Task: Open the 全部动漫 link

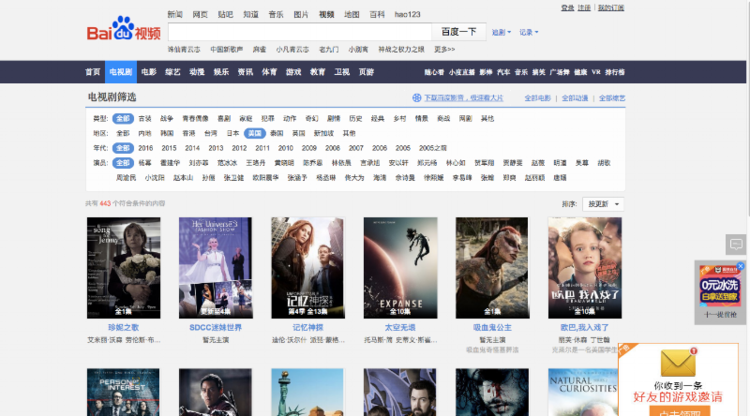Action: 574,98
